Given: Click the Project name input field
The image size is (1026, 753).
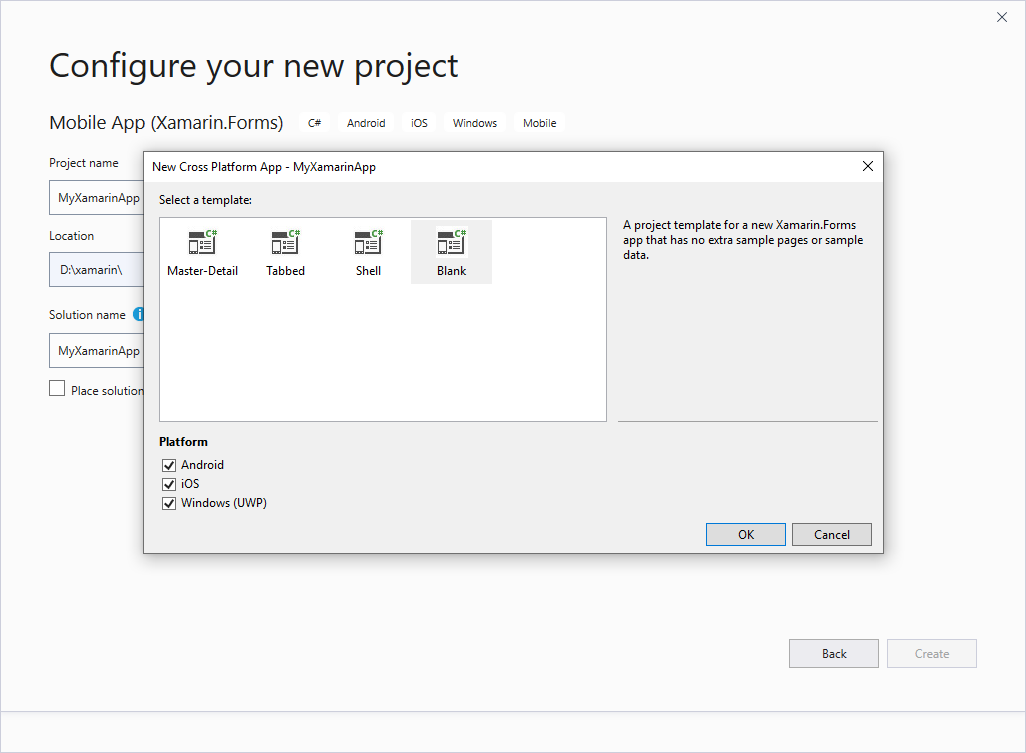Looking at the screenshot, I should 96,198.
